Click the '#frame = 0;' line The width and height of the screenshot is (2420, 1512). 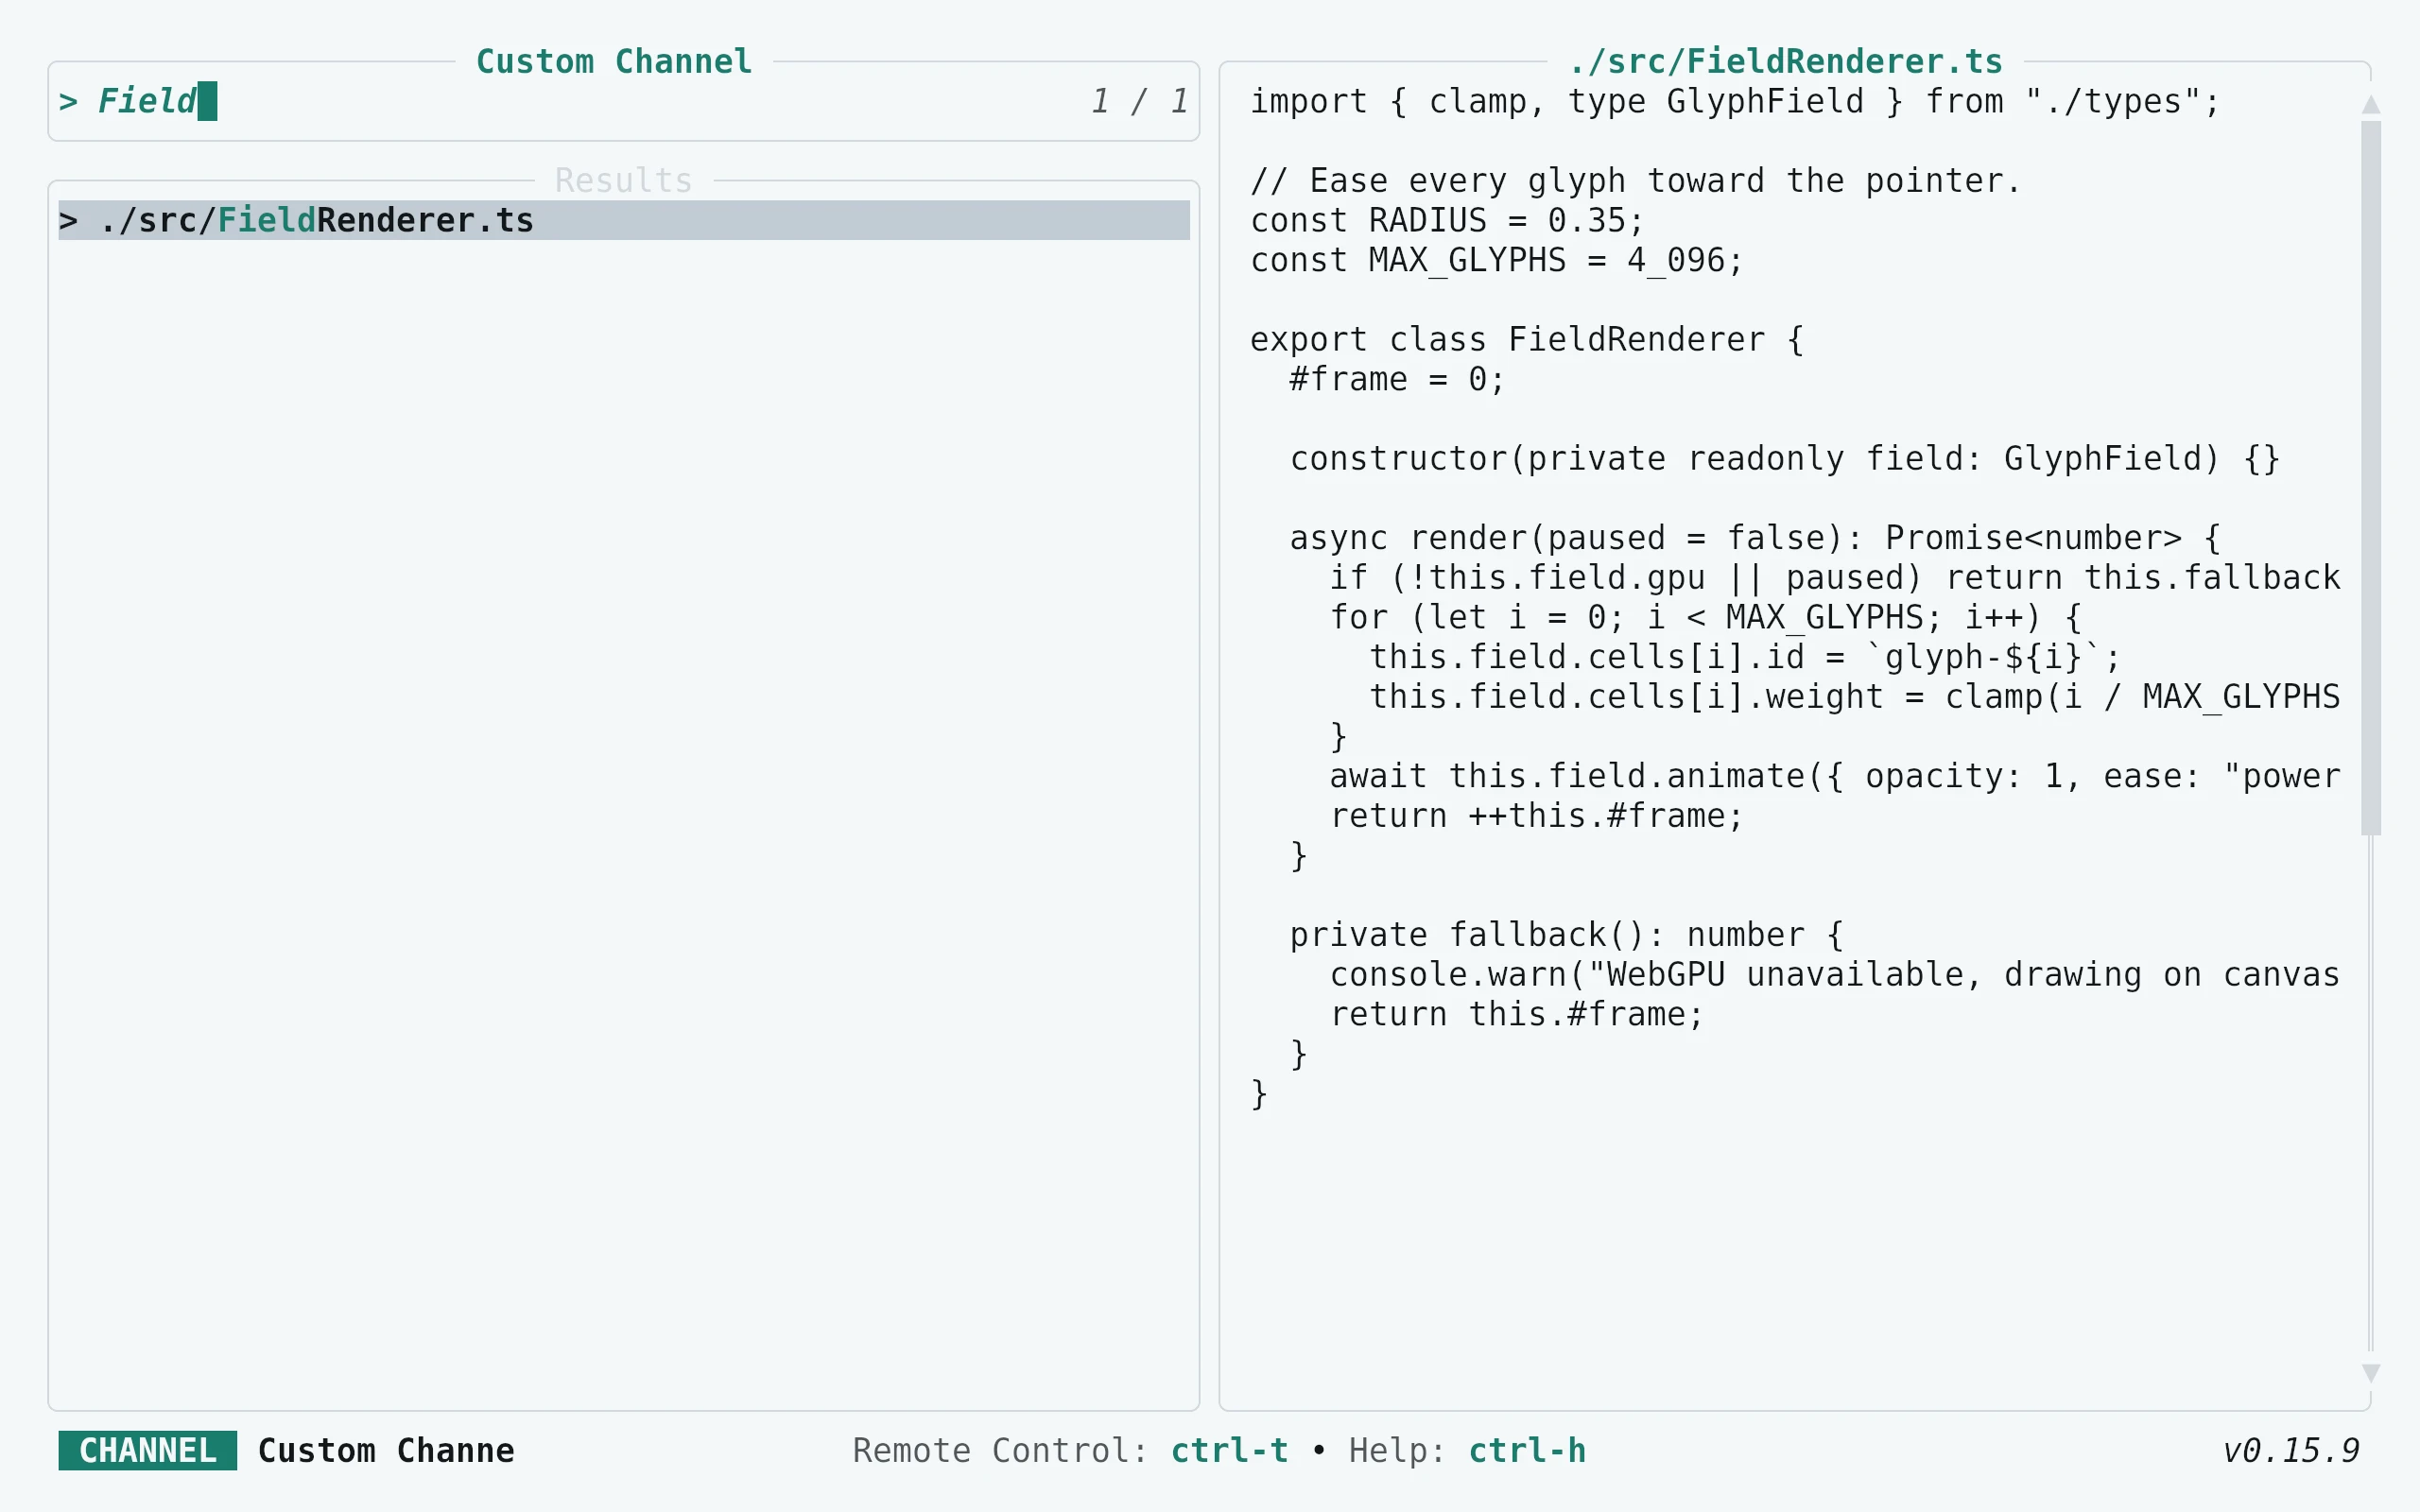pos(1397,379)
